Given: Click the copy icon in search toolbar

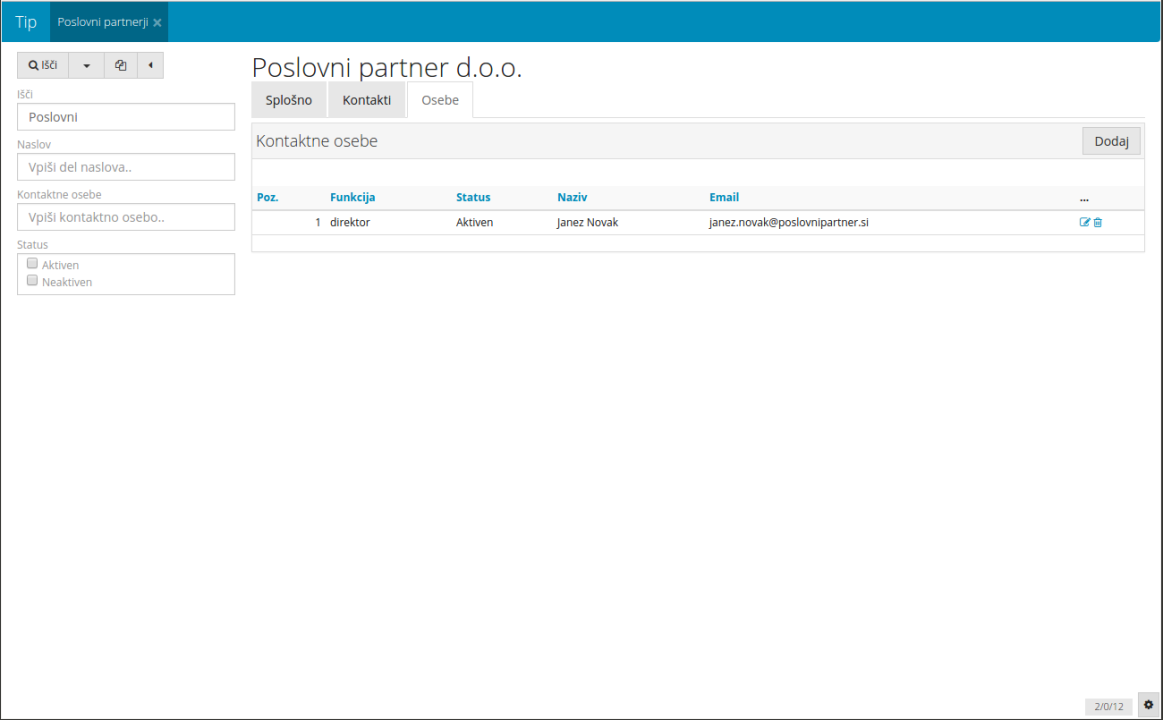Looking at the screenshot, I should [120, 66].
